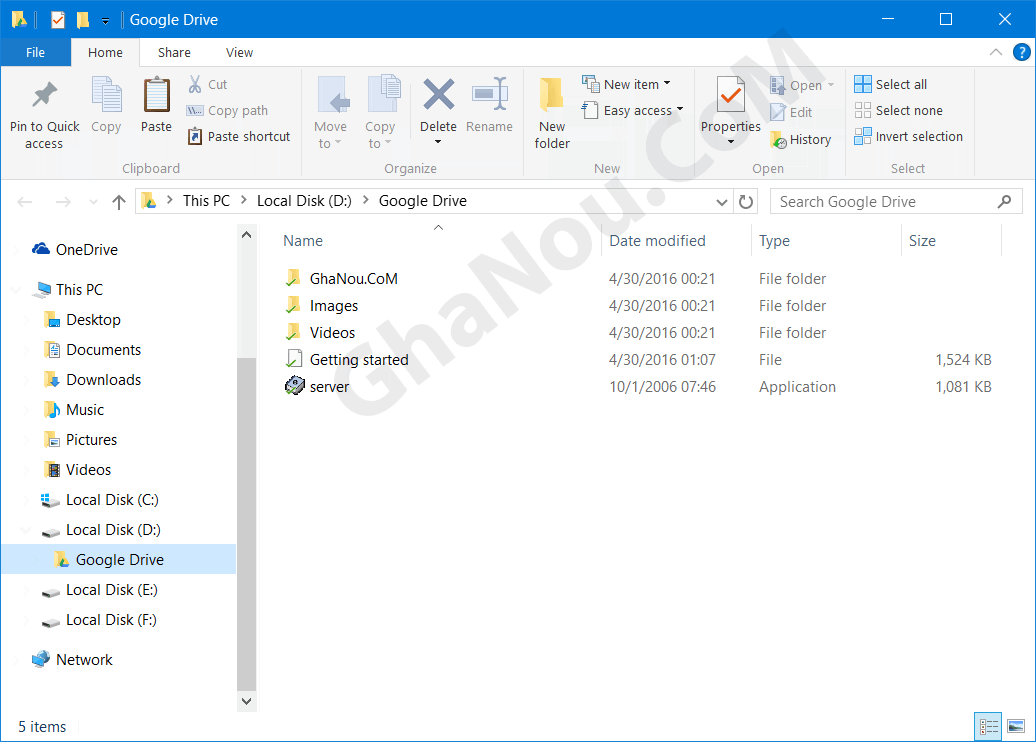The width and height of the screenshot is (1036, 742).
Task: Click the Properties checkmark icon
Action: coord(731,95)
